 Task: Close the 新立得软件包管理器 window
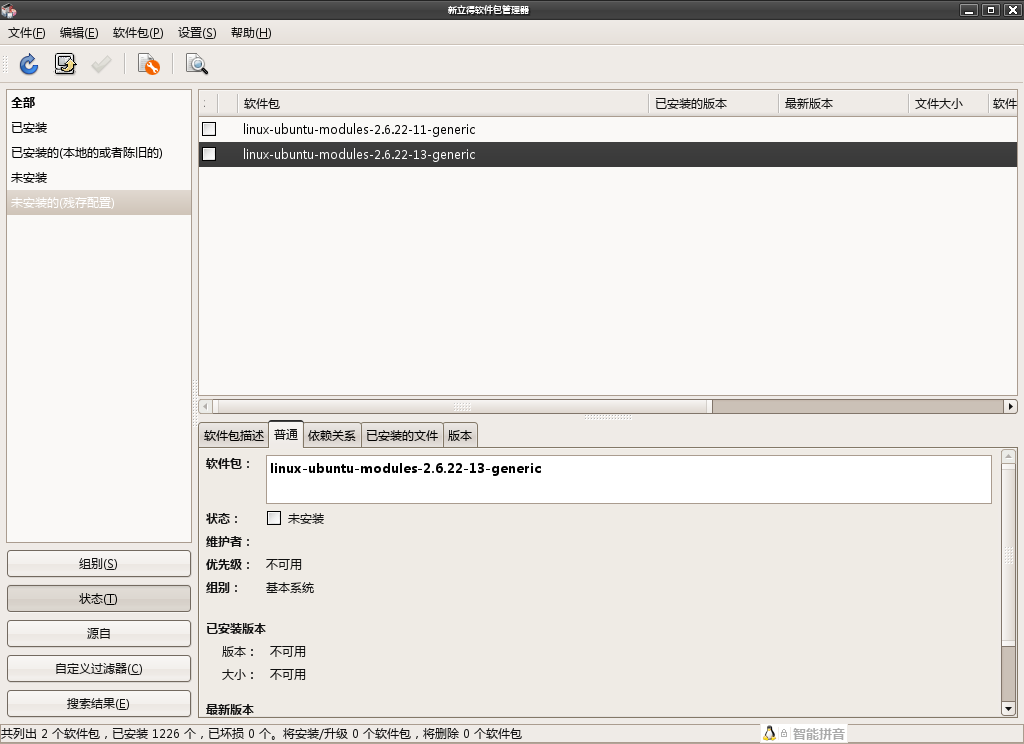1012,10
